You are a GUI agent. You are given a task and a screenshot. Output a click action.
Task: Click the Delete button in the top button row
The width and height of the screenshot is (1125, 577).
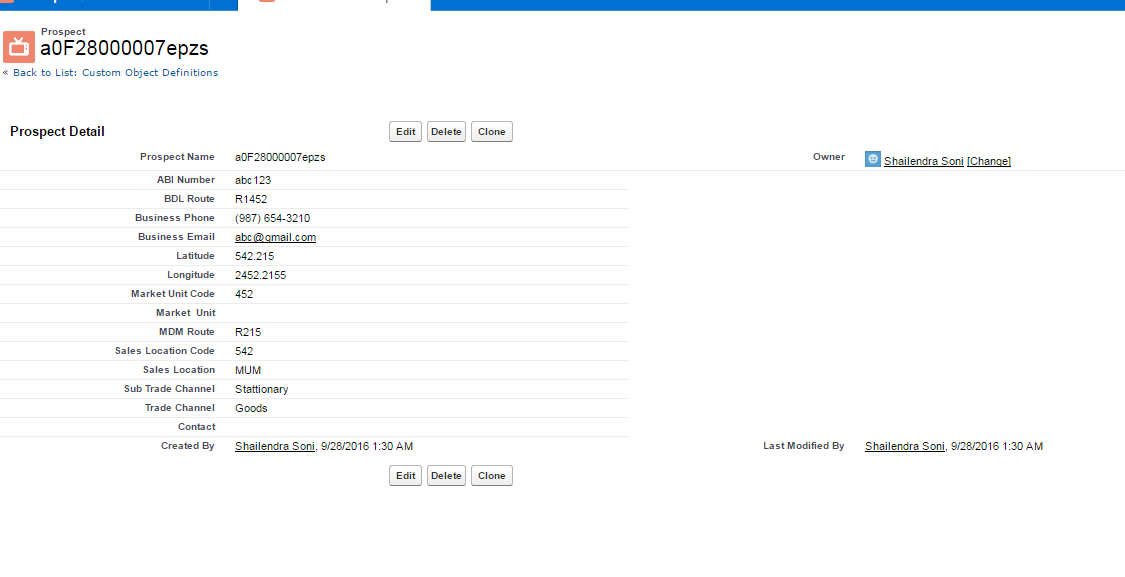(446, 131)
